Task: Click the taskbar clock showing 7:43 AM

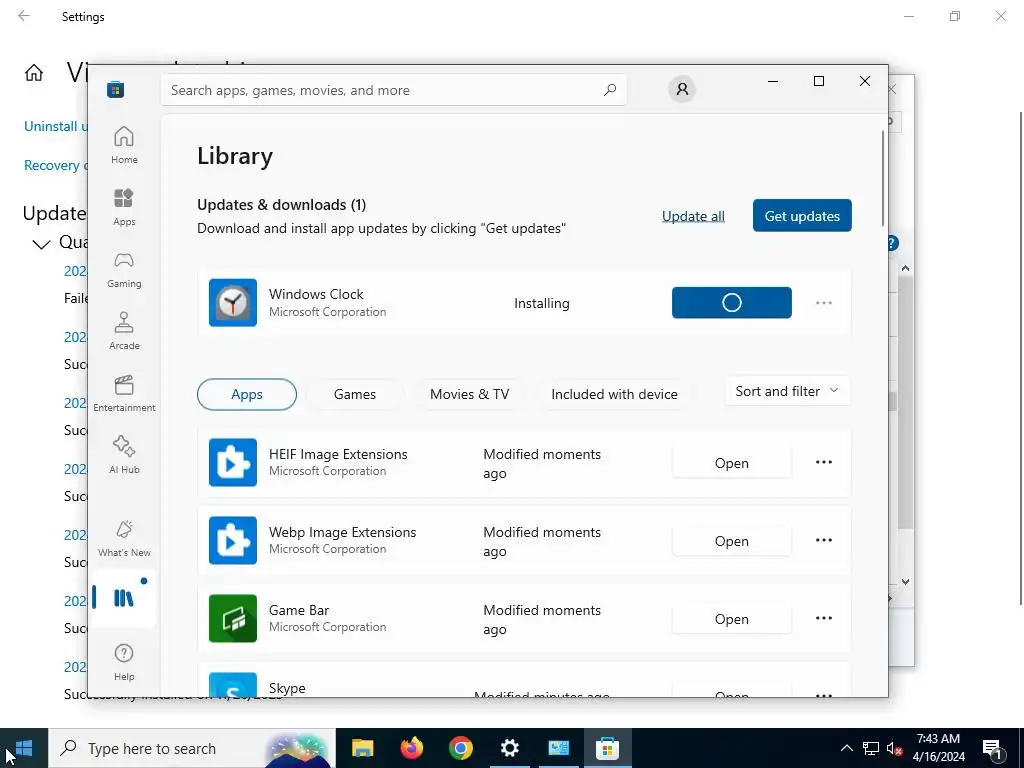Action: (938, 748)
